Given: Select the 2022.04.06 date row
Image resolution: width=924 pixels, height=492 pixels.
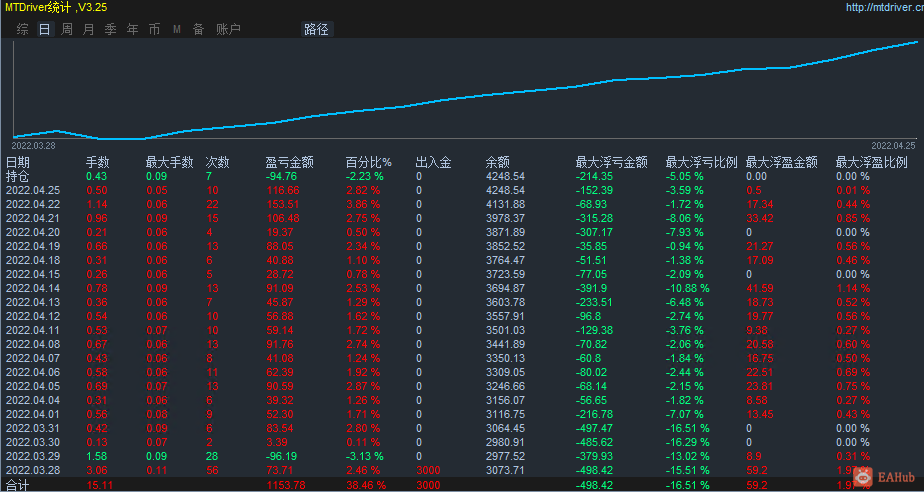Looking at the screenshot, I should [x=32, y=372].
